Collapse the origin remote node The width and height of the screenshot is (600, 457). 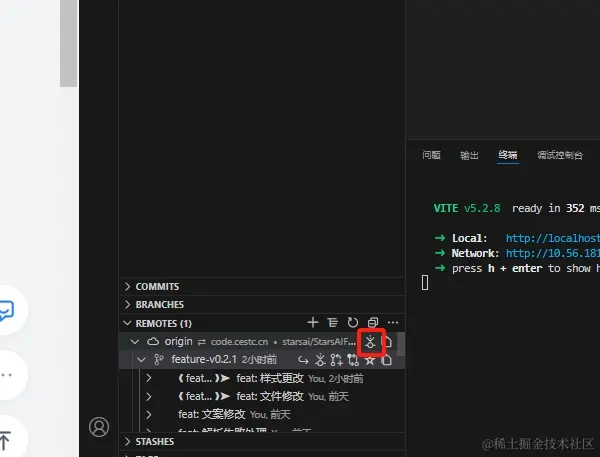(x=135, y=341)
